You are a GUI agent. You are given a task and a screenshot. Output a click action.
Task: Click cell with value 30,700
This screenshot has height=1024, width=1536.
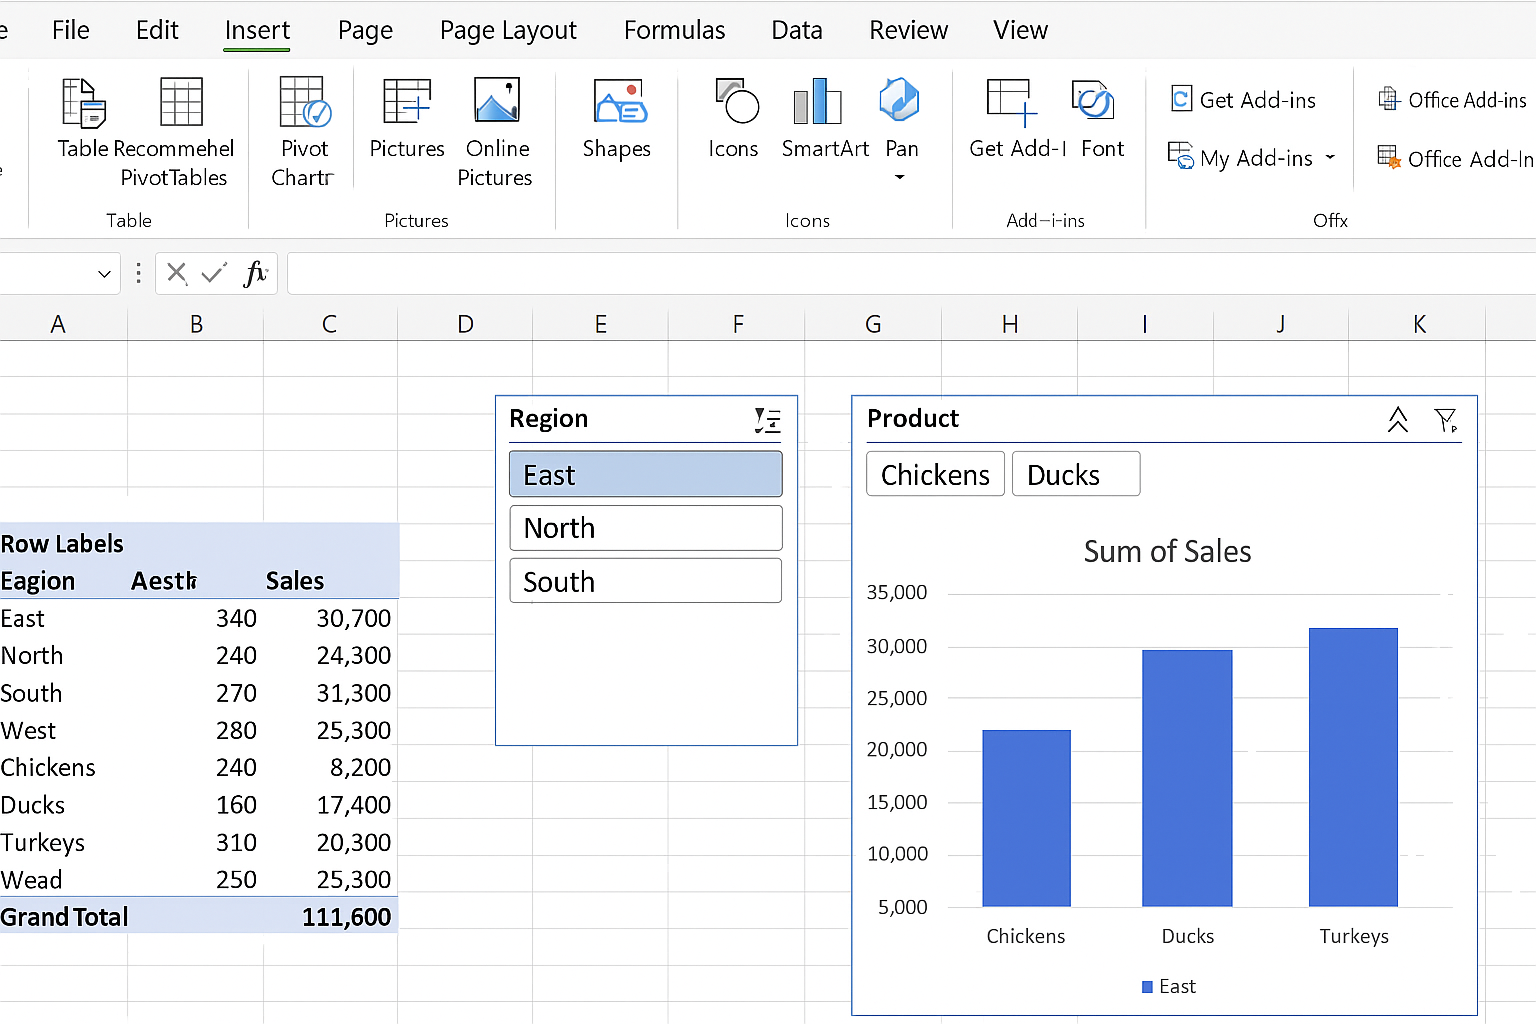click(353, 619)
